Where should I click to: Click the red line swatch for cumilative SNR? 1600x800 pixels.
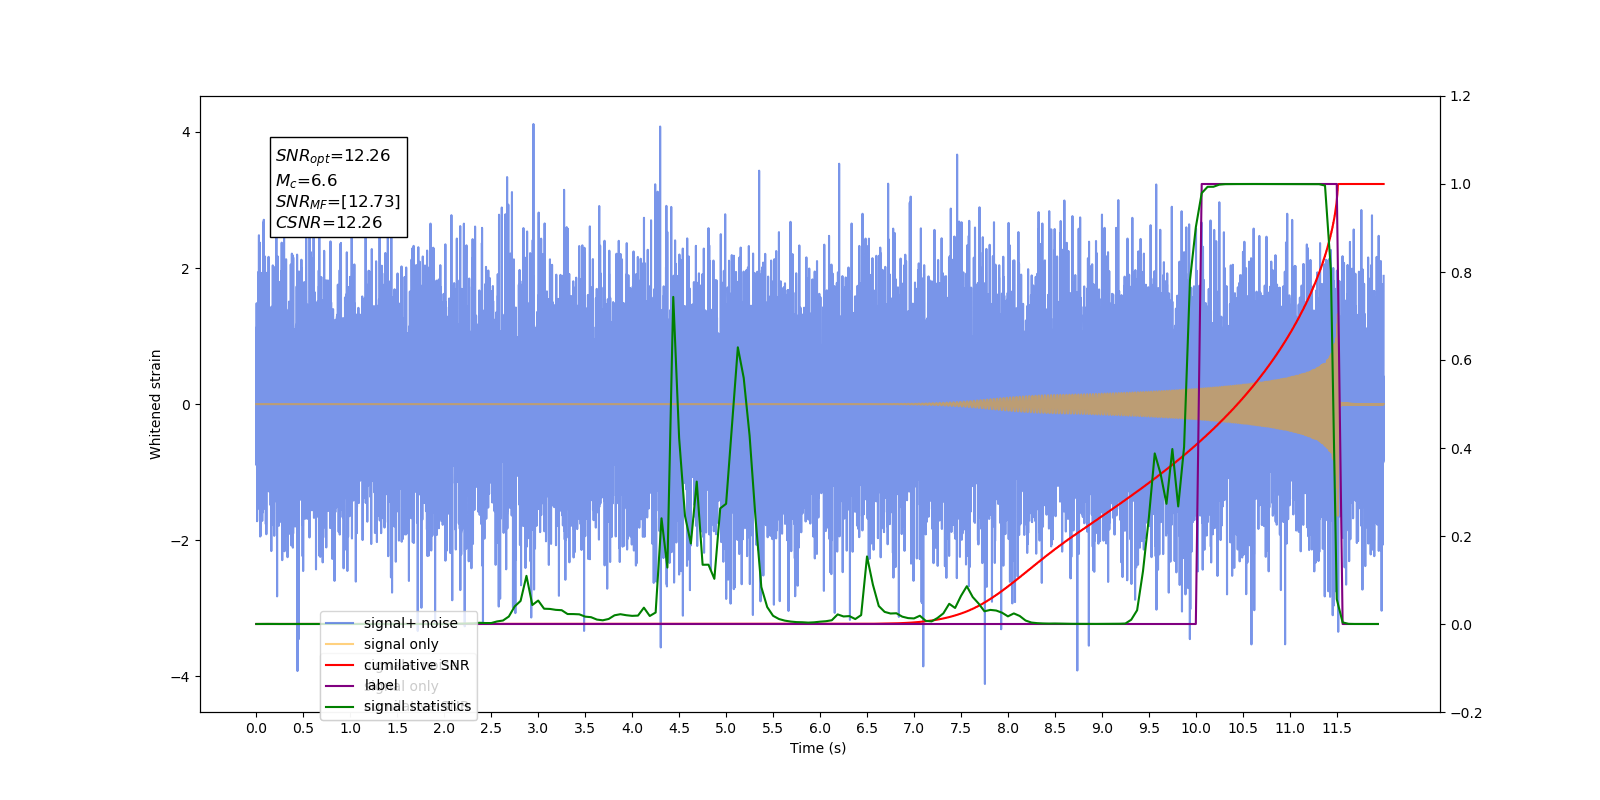point(340,665)
